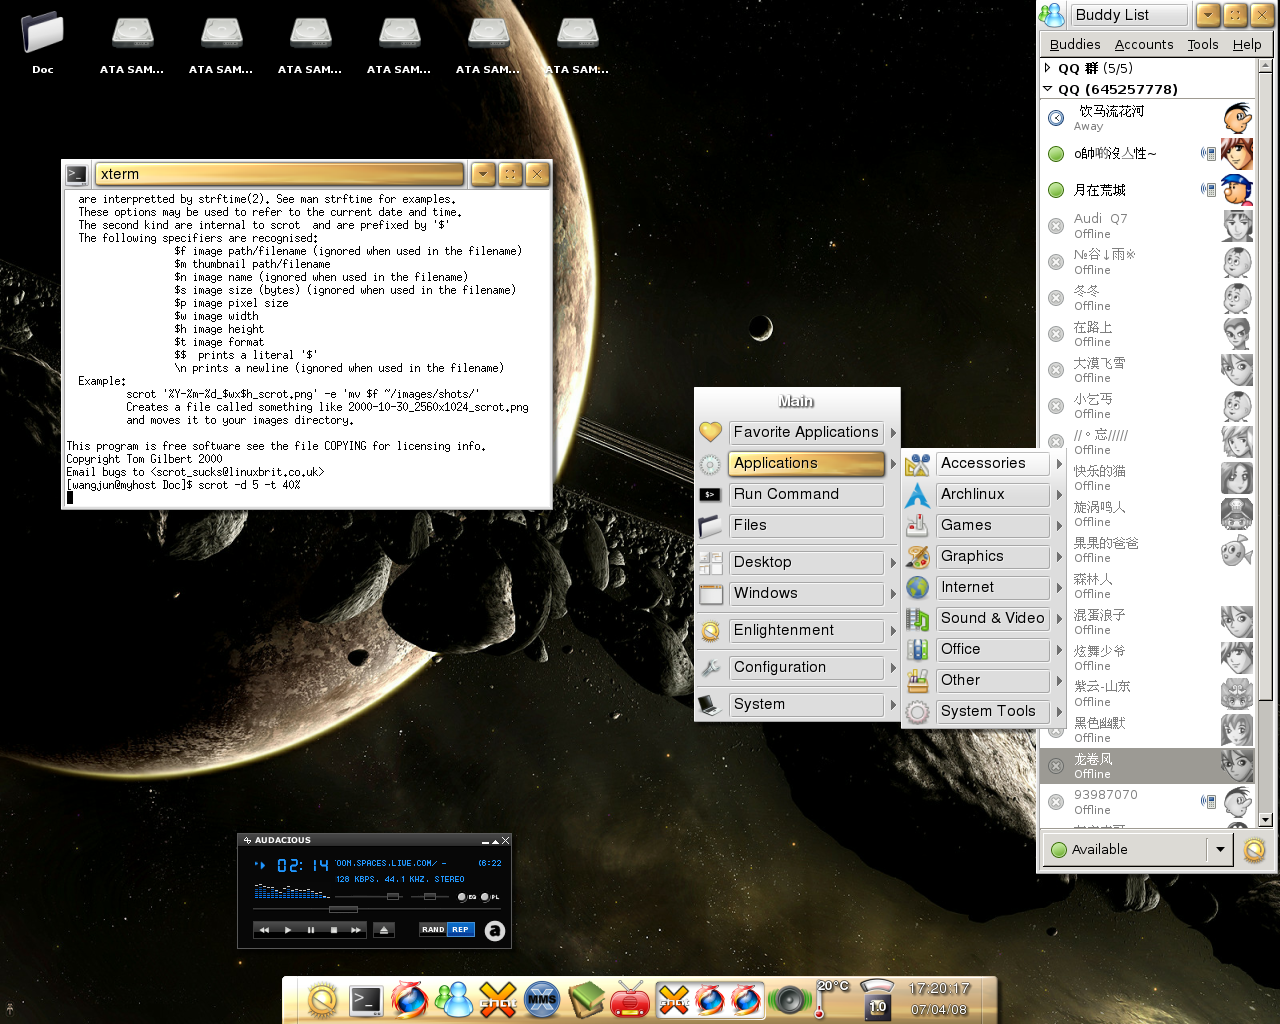Click the Files folder icon in Main menu

[x=710, y=526]
